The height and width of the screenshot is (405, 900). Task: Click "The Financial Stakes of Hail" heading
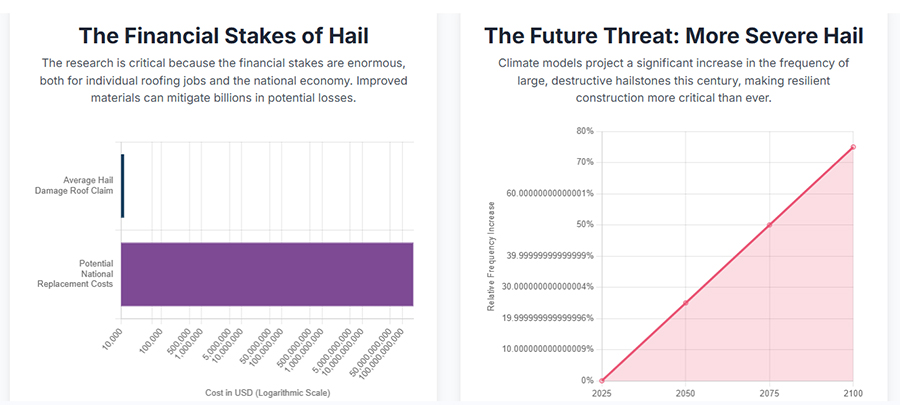(x=223, y=36)
